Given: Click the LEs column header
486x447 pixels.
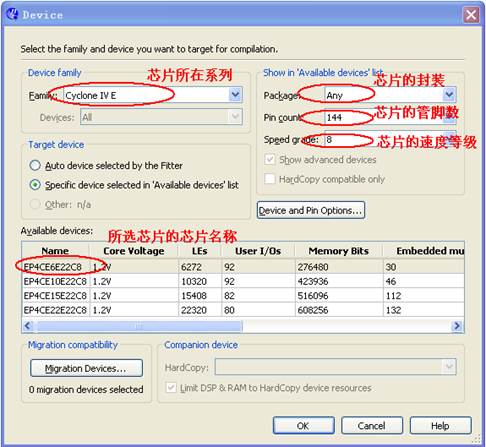Looking at the screenshot, I should (x=200, y=251).
